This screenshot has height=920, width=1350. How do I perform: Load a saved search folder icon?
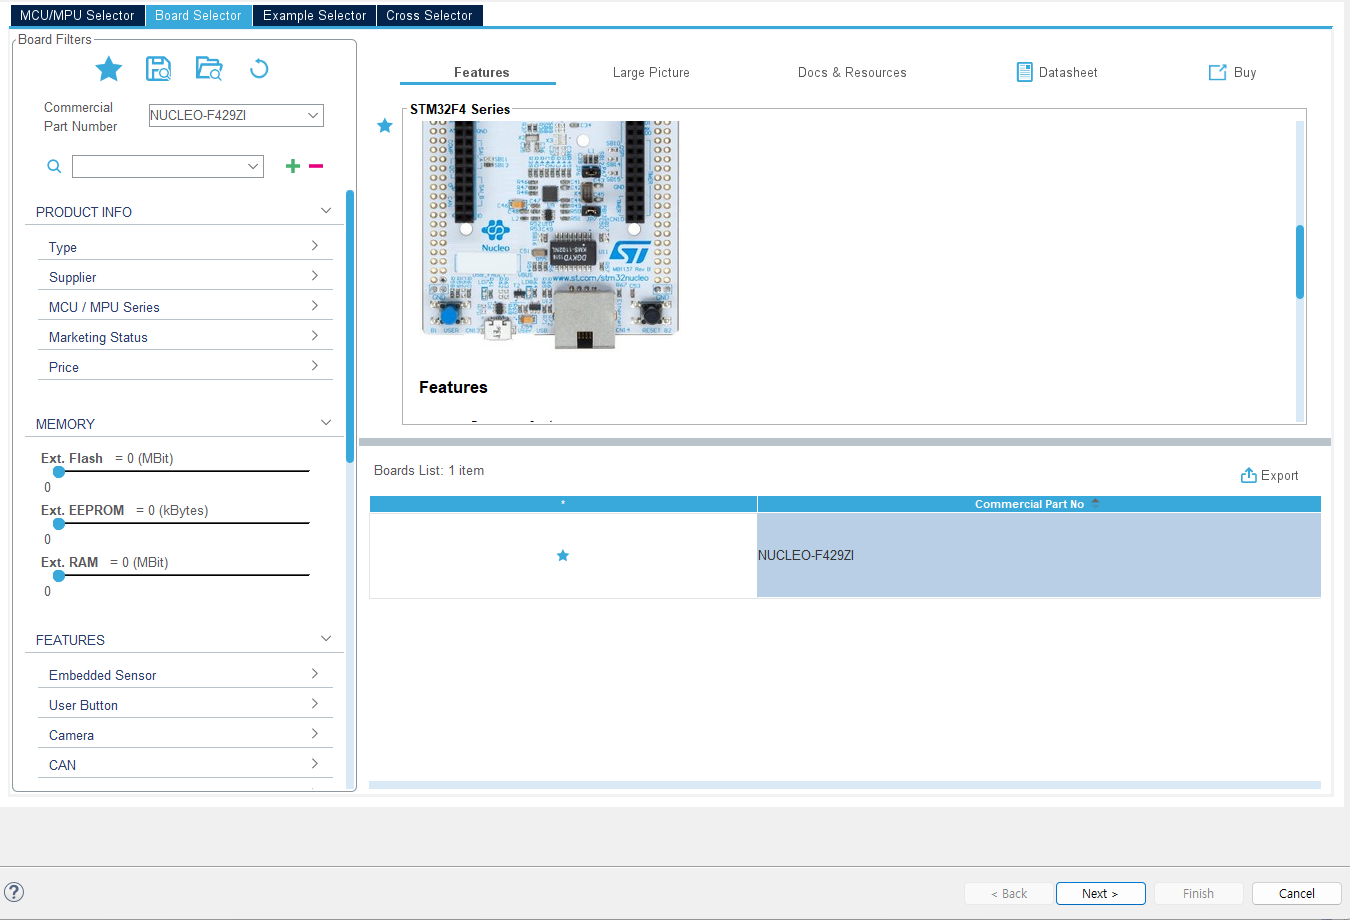tap(209, 68)
